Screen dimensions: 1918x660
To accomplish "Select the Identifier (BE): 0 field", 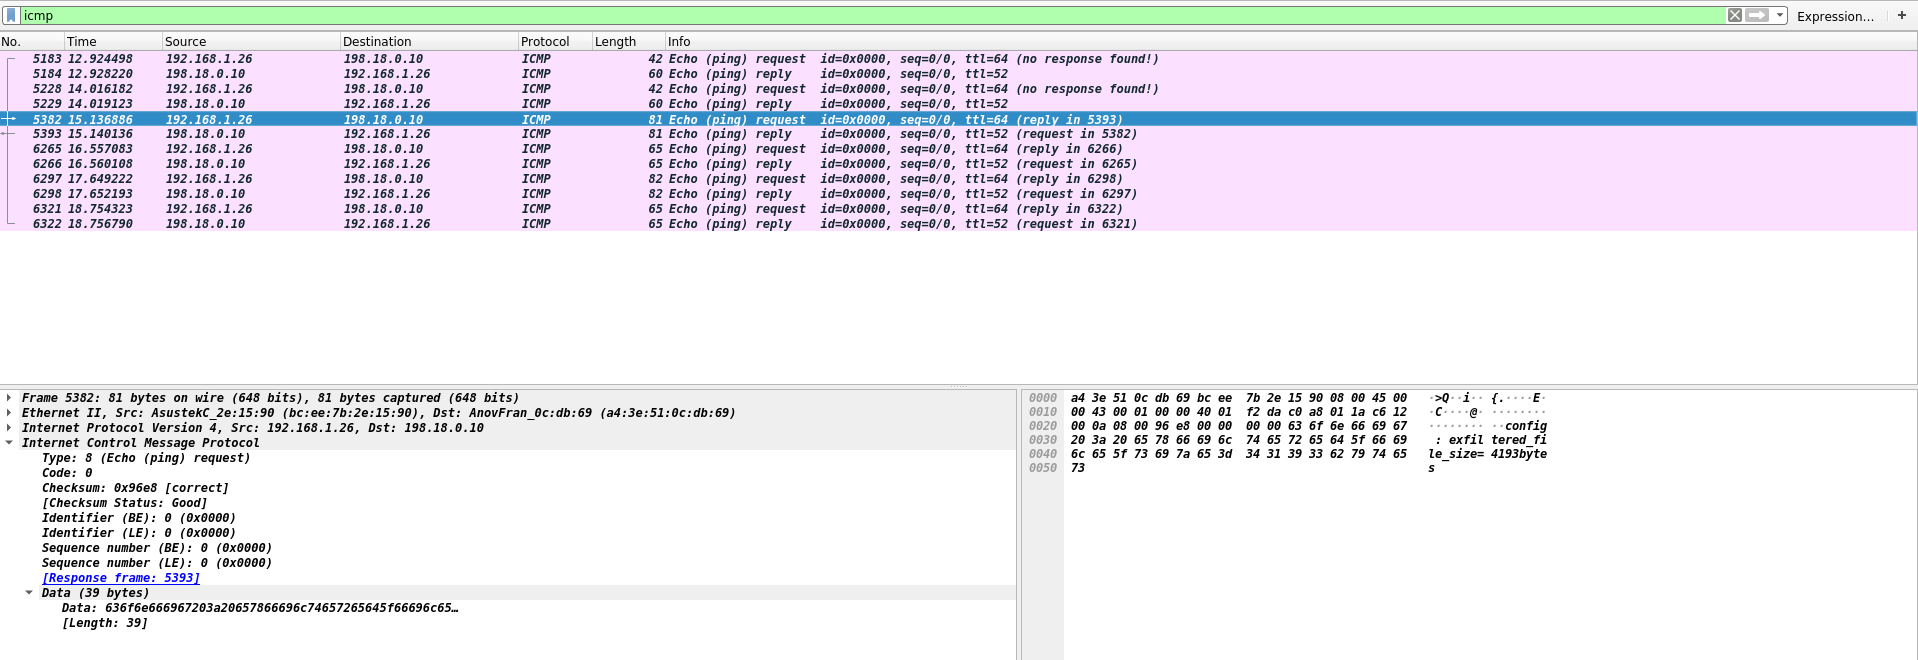I will coord(139,518).
